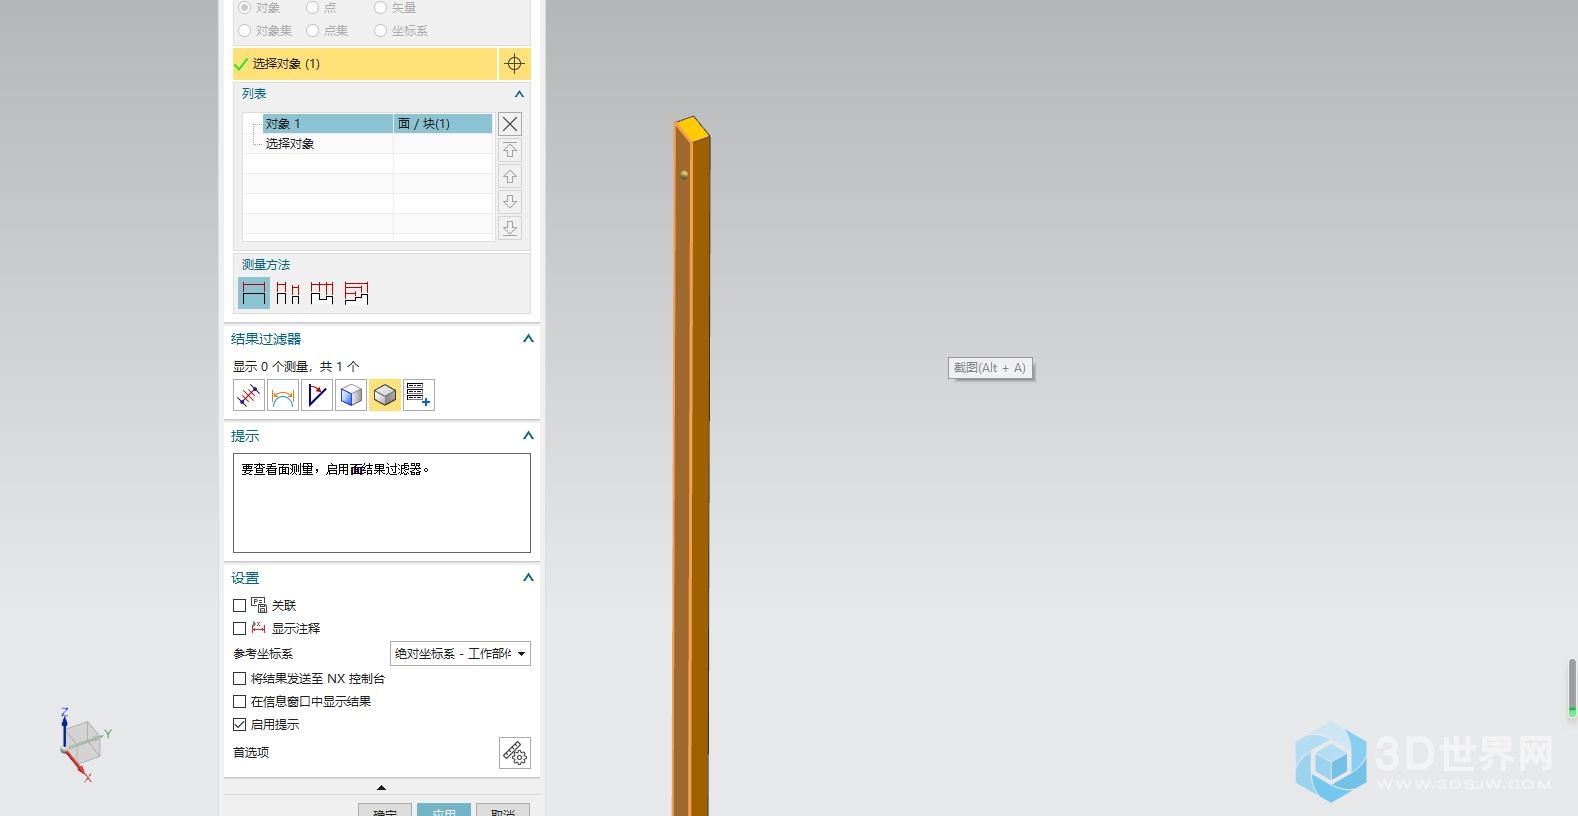Click the other-results filter icon with plus
1578x816 pixels.
tap(419, 395)
